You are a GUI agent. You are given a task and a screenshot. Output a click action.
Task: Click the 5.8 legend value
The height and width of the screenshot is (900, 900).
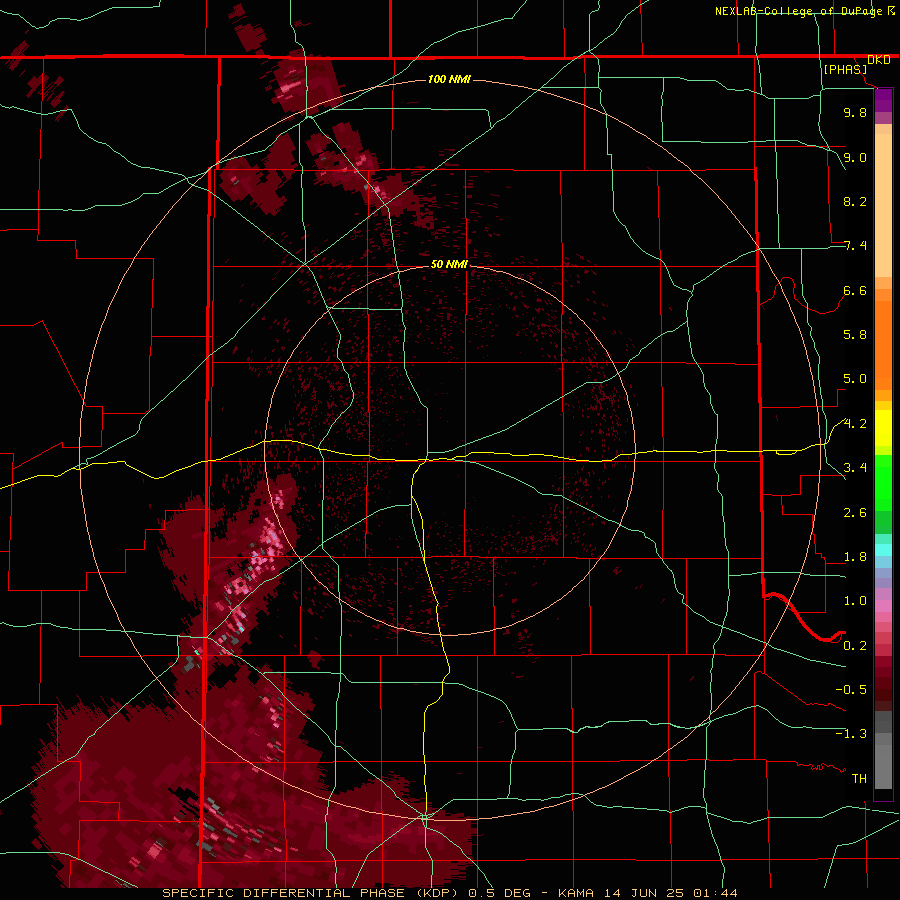coord(855,335)
